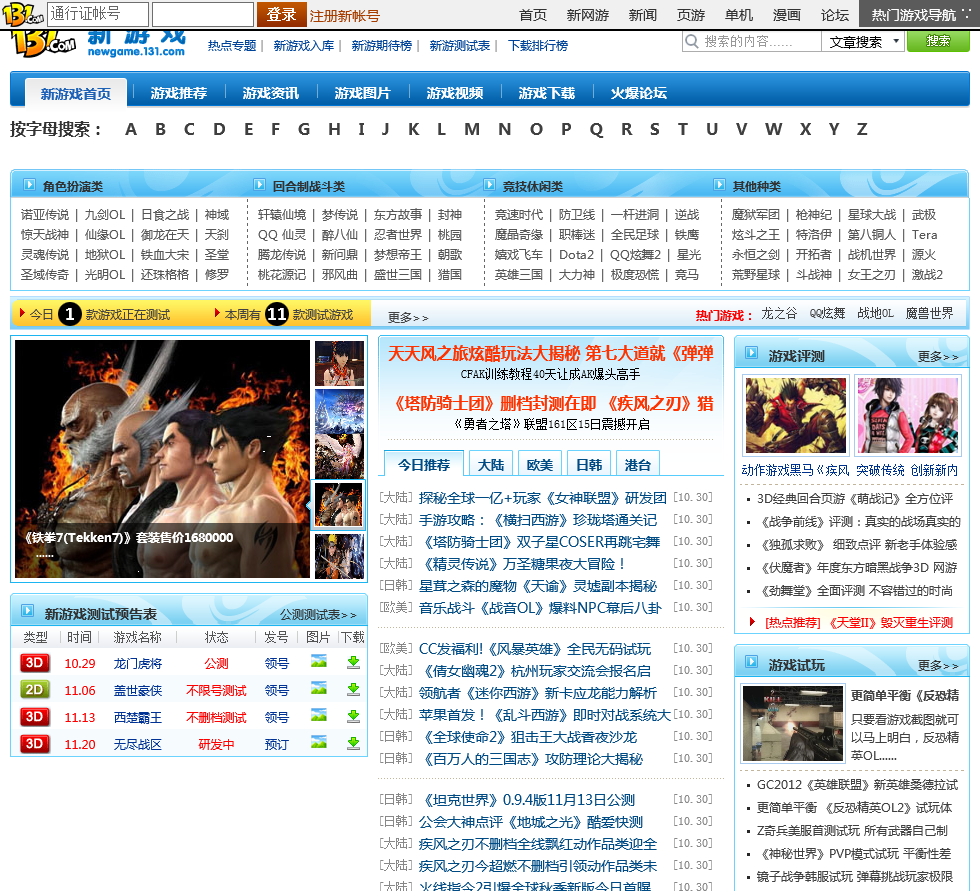Open the 火爆论坛 navigation tab
This screenshot has width=980, height=891.
(639, 93)
